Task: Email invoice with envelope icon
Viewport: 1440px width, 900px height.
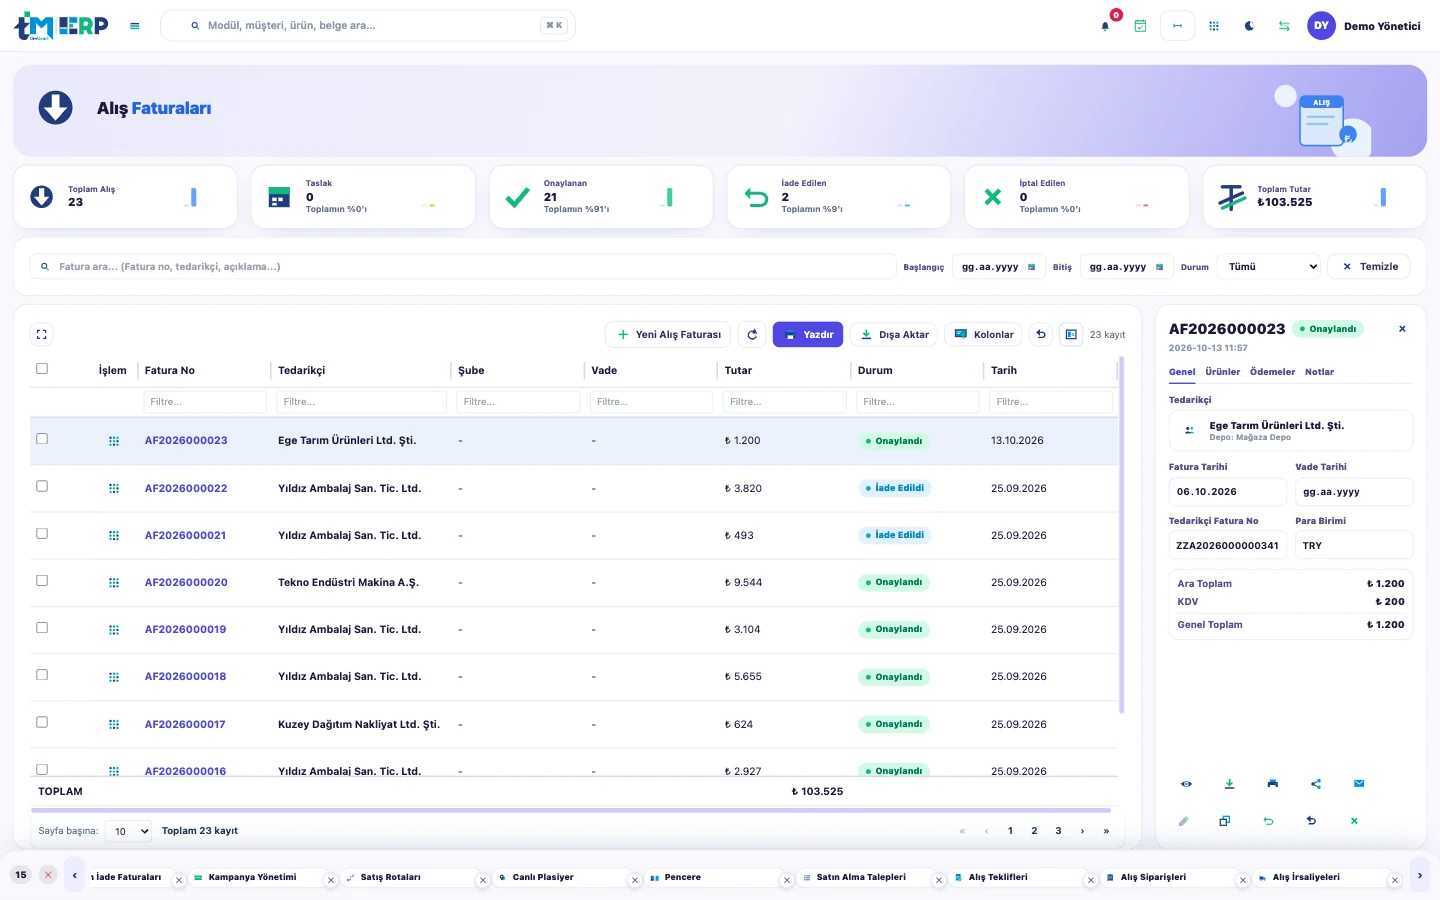Action: [x=1359, y=784]
